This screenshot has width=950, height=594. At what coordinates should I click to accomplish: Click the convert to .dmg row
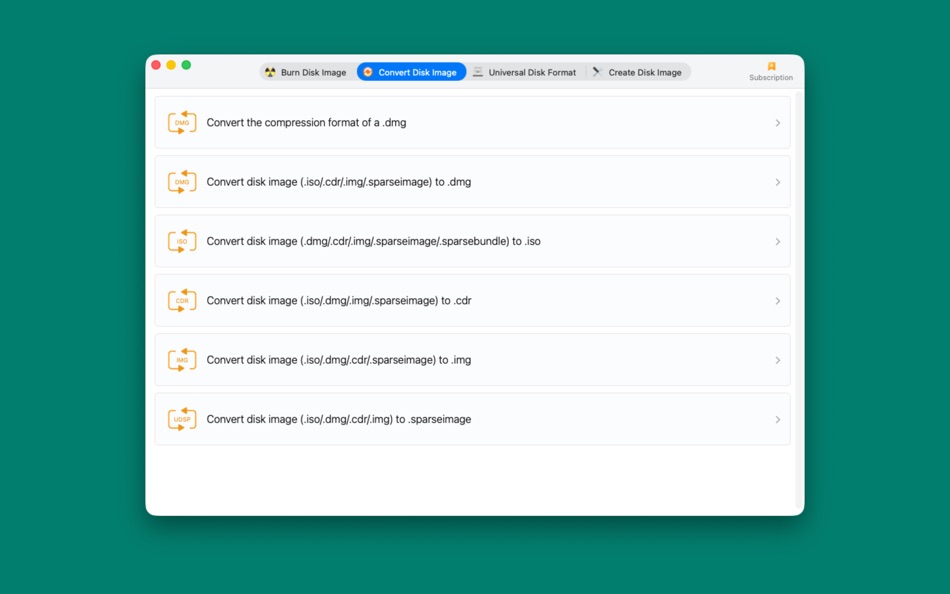tap(470, 181)
